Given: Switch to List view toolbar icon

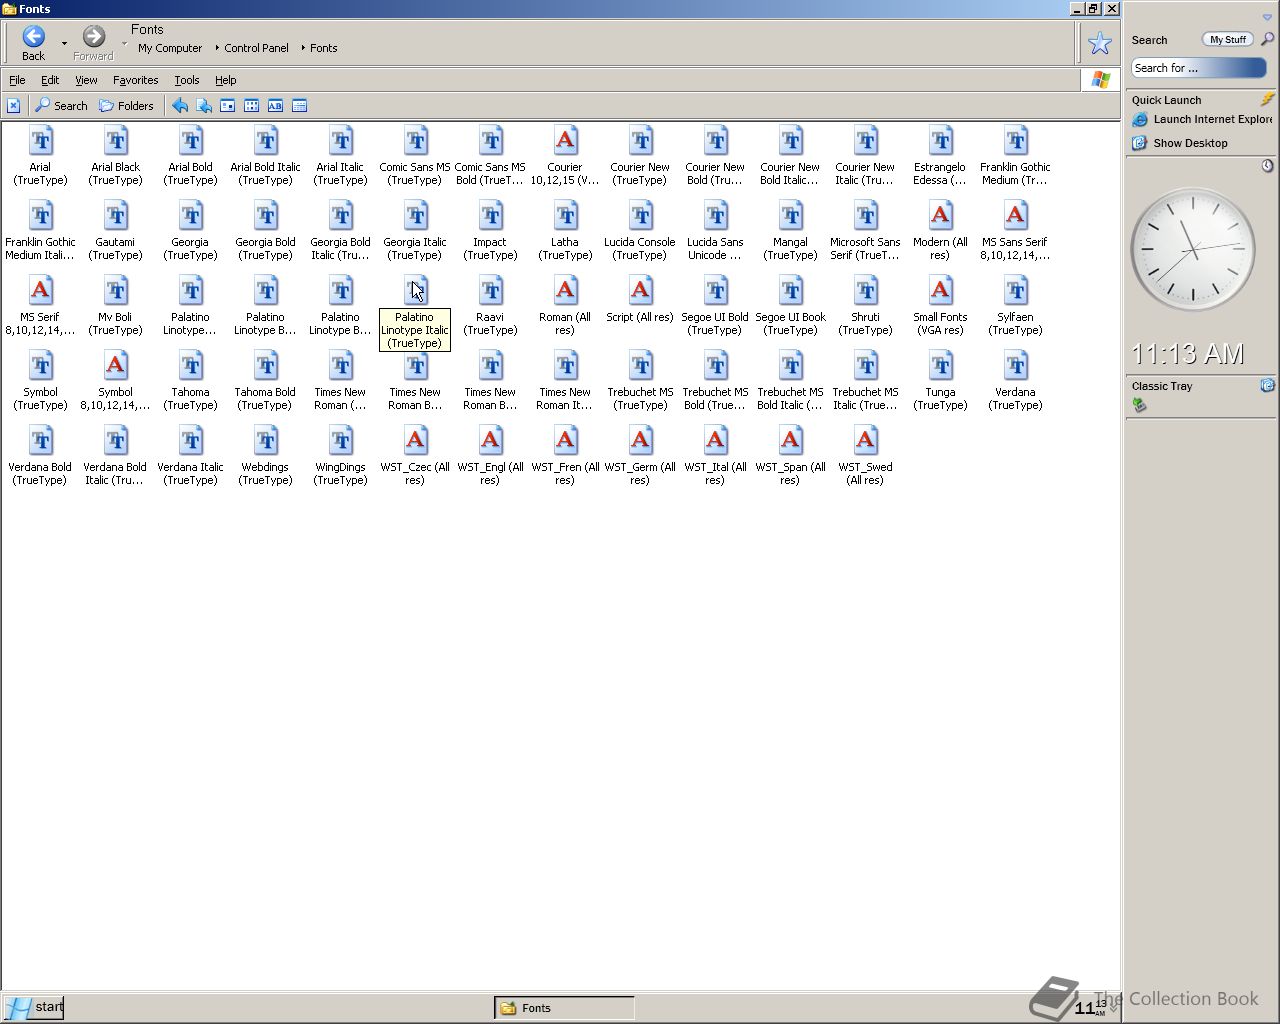Looking at the screenshot, I should (251, 105).
